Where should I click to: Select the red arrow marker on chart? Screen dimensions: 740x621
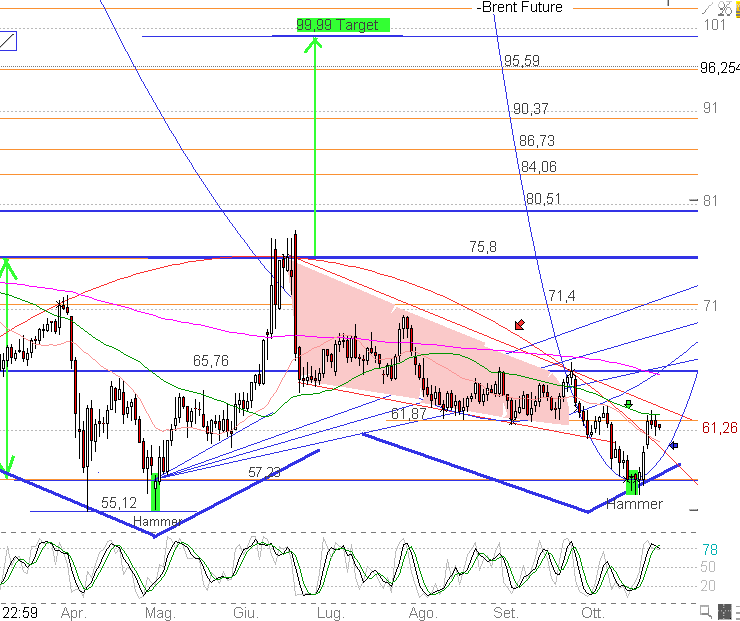tap(518, 324)
